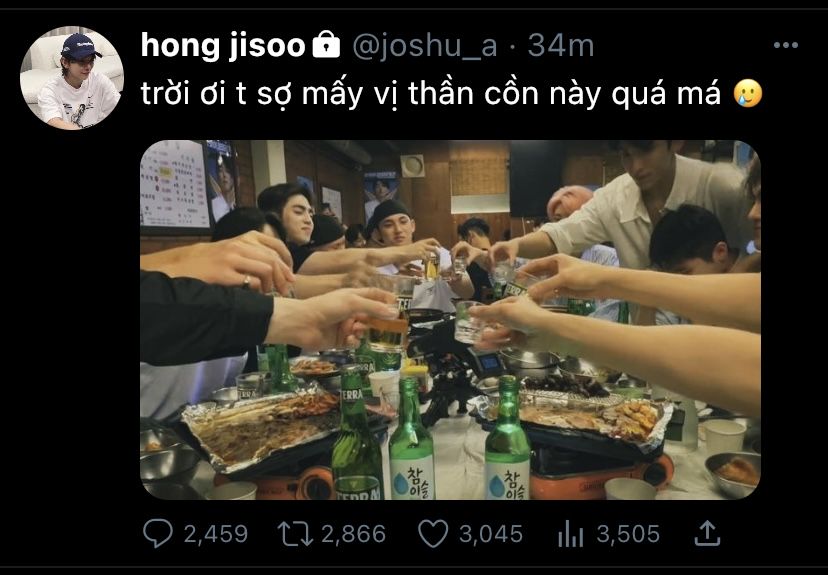This screenshot has height=575, width=828.
Task: Tap the crying smile emoji in tweet
Action: coord(748,93)
